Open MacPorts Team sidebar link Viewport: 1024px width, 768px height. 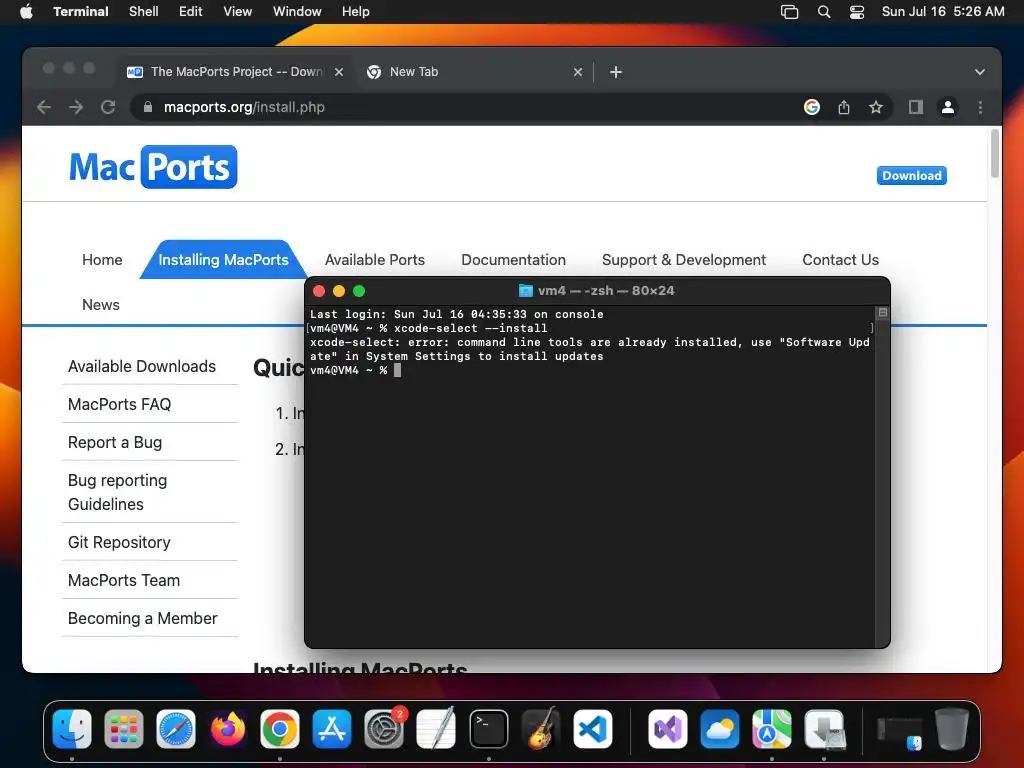click(x=123, y=581)
